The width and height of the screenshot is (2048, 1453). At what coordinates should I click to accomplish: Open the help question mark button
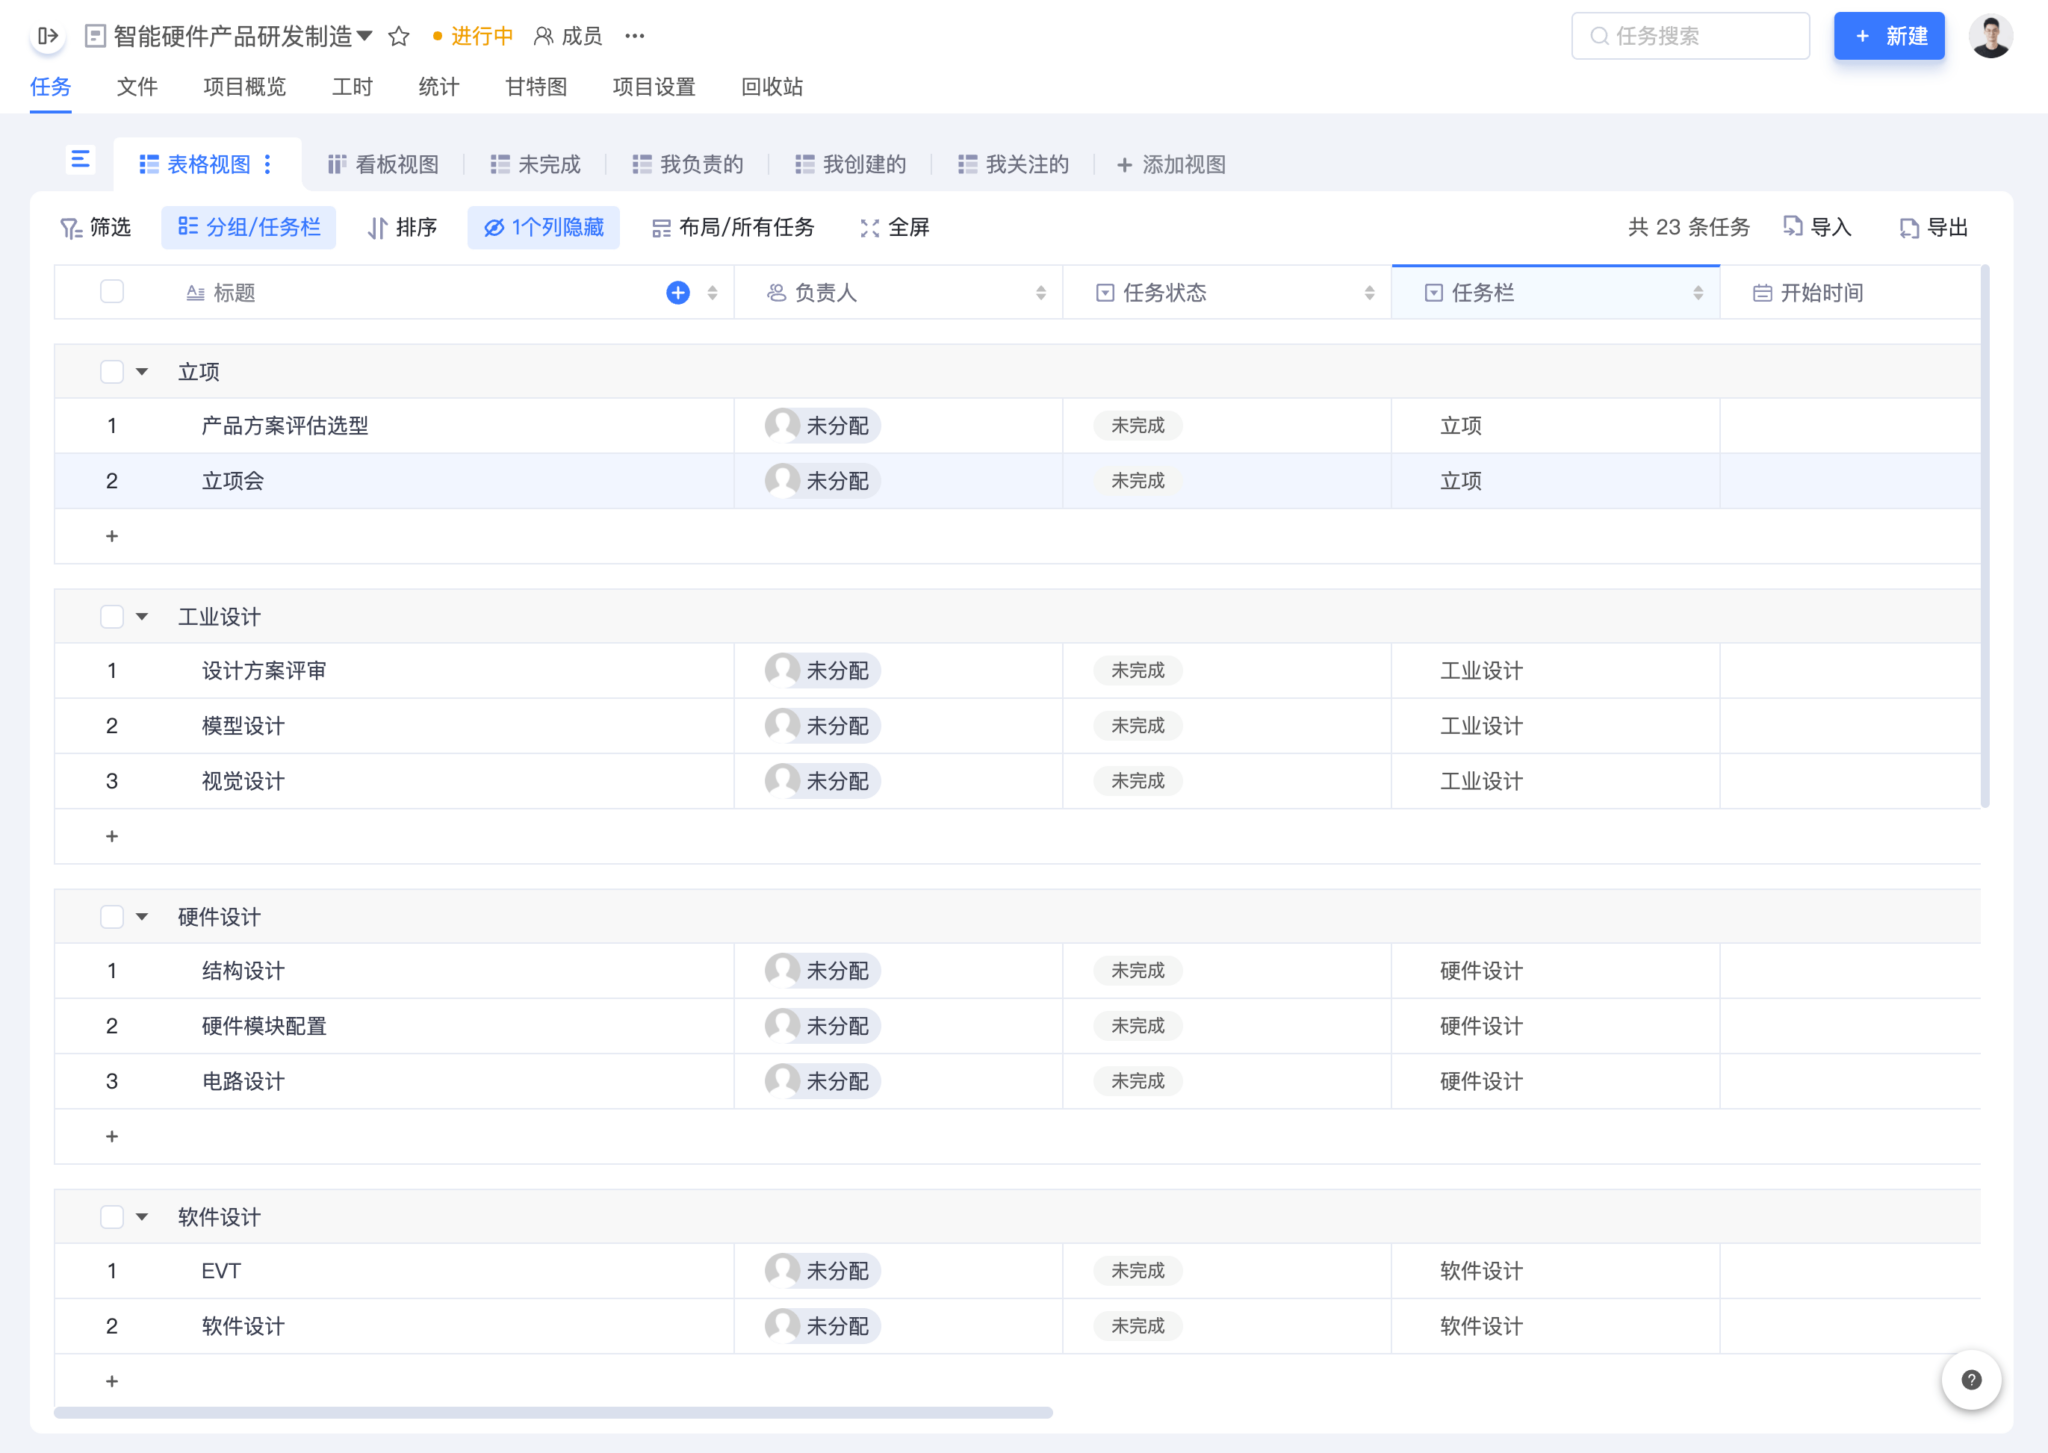1971,1380
